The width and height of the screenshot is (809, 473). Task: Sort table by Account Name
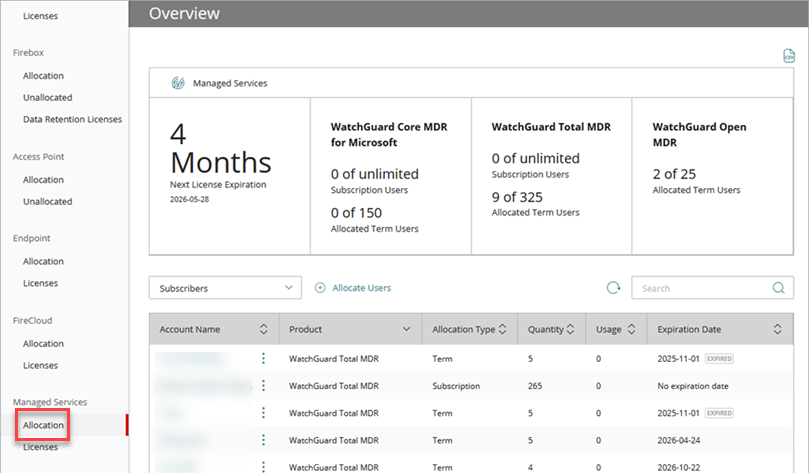click(263, 329)
